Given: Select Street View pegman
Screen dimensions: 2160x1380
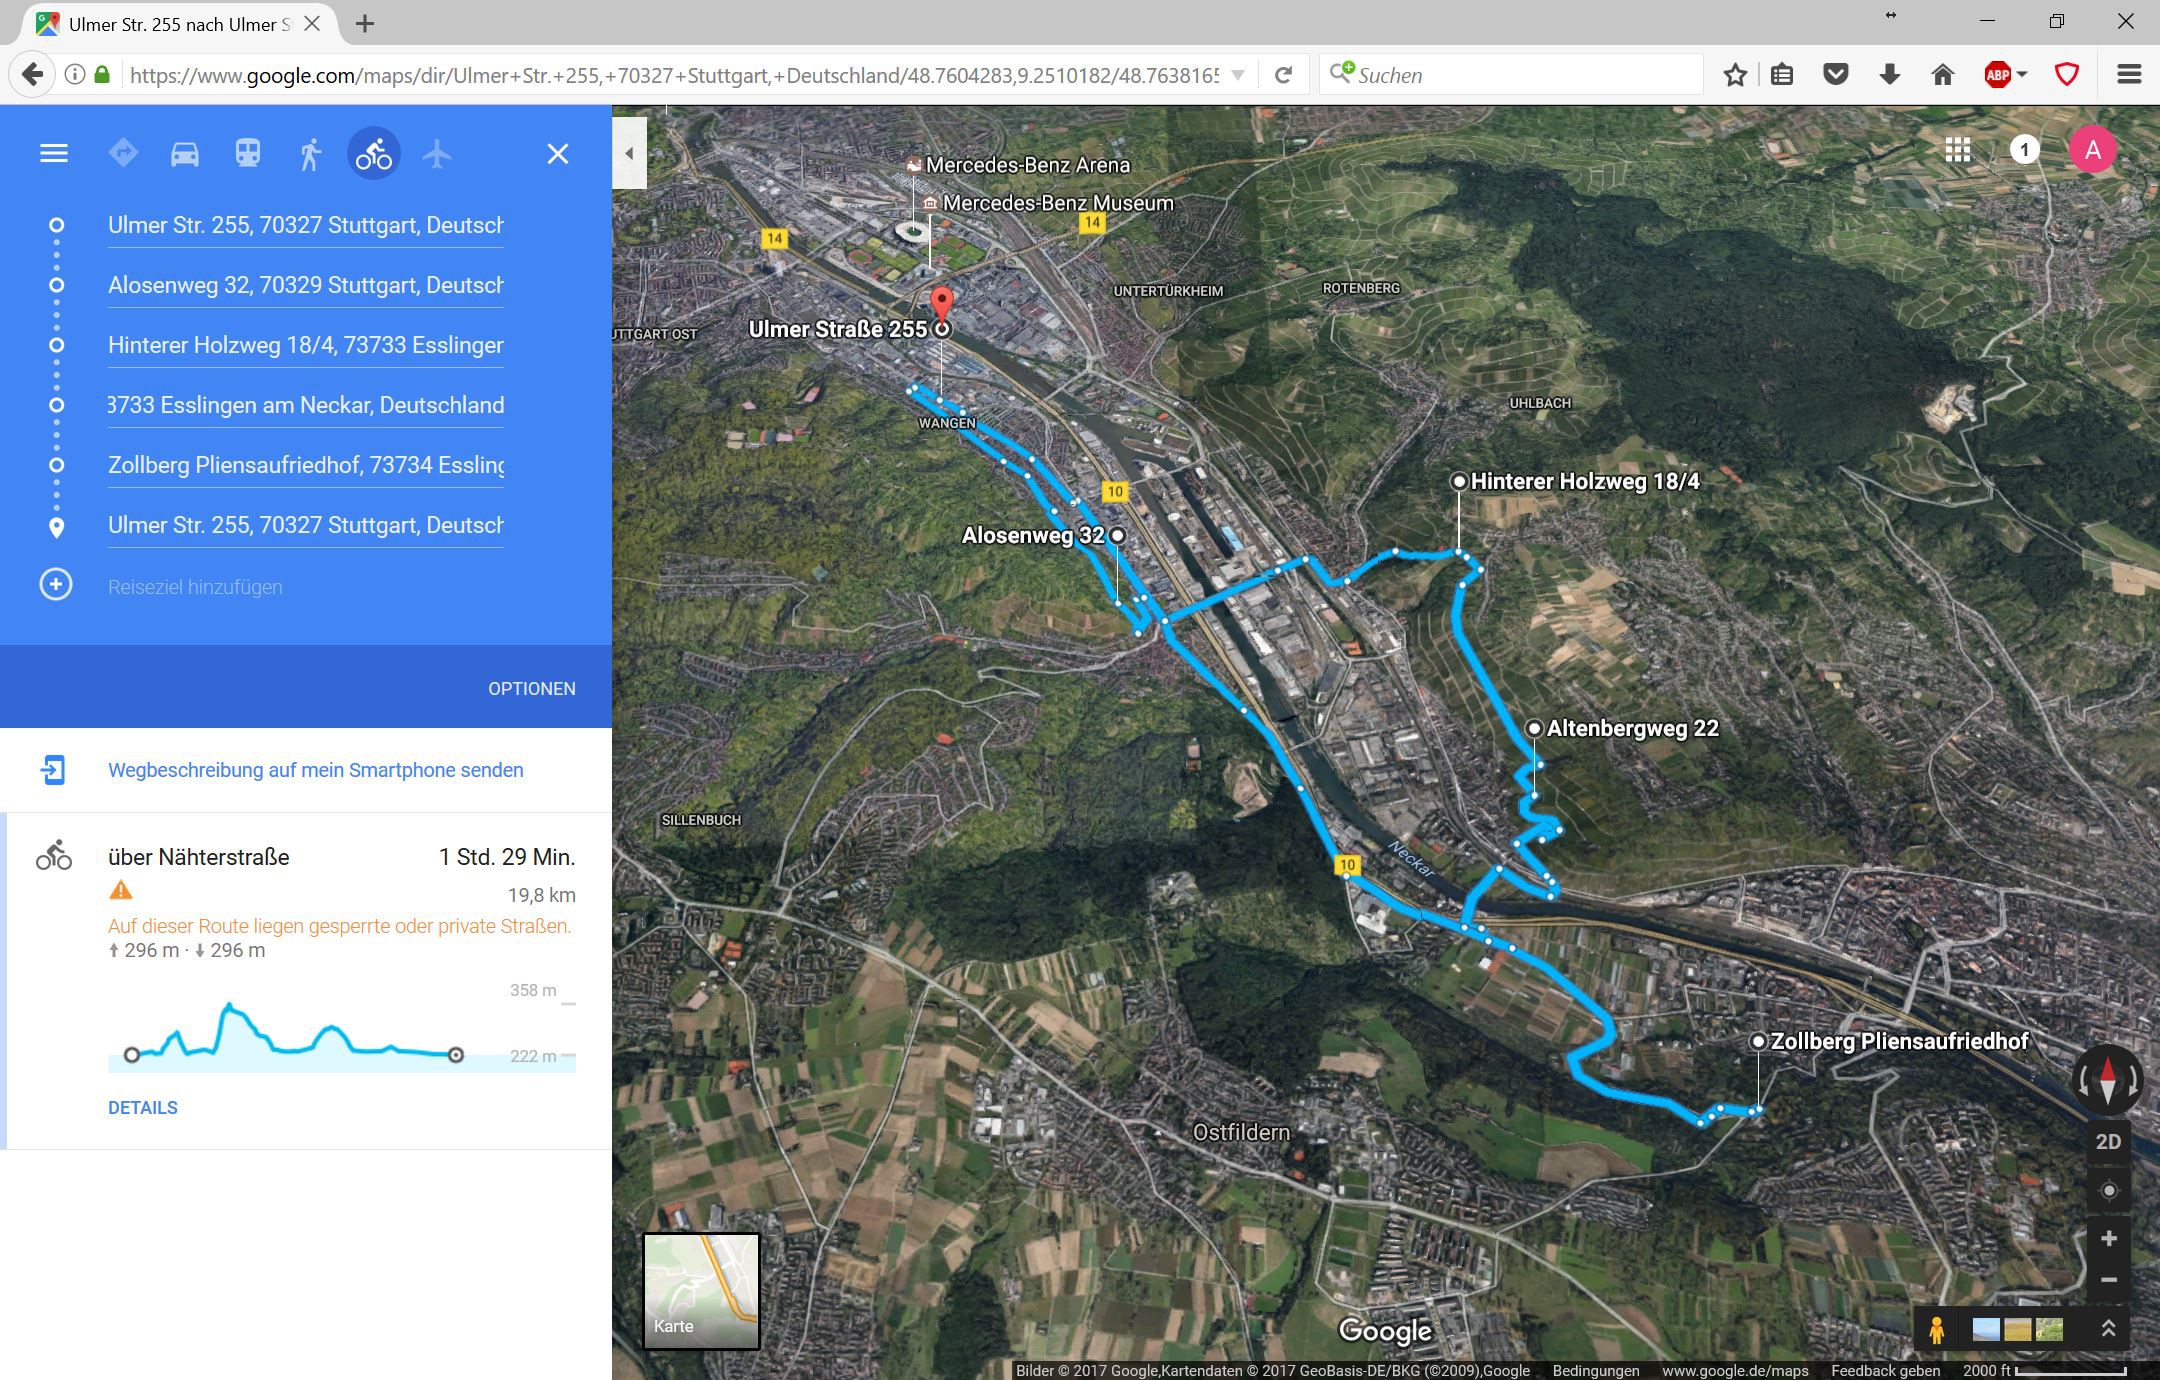Looking at the screenshot, I should point(1936,1330).
